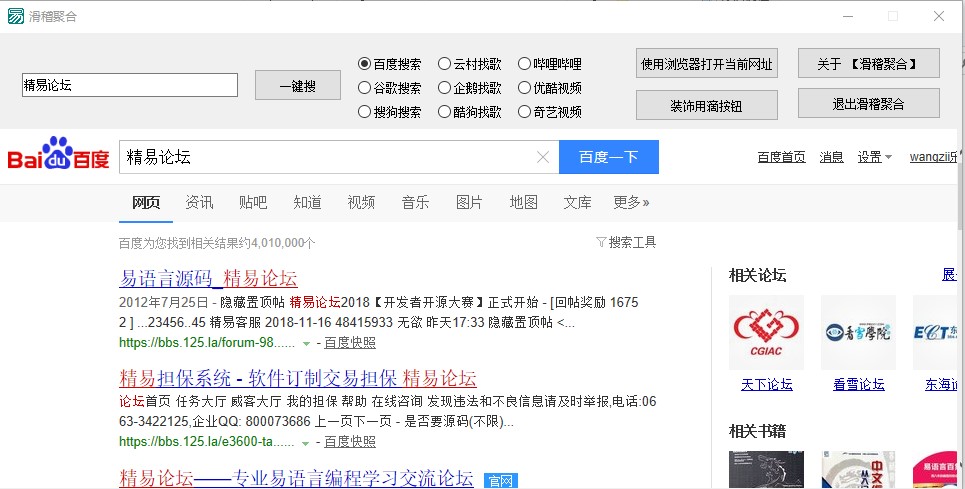Open the 贴吧 tab

coord(253,202)
